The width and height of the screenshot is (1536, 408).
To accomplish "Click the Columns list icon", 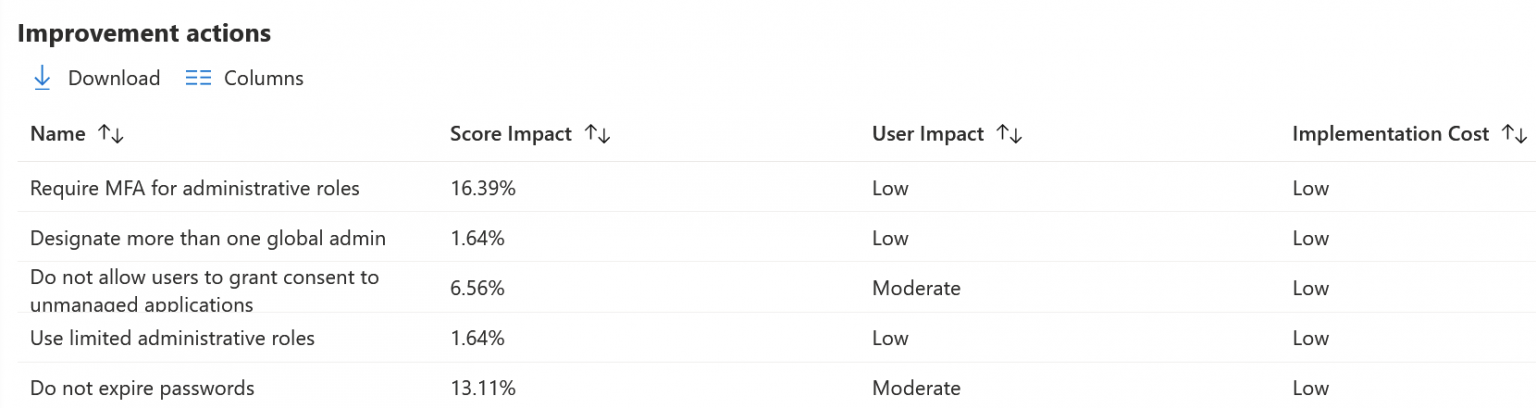I will pyautogui.click(x=198, y=78).
